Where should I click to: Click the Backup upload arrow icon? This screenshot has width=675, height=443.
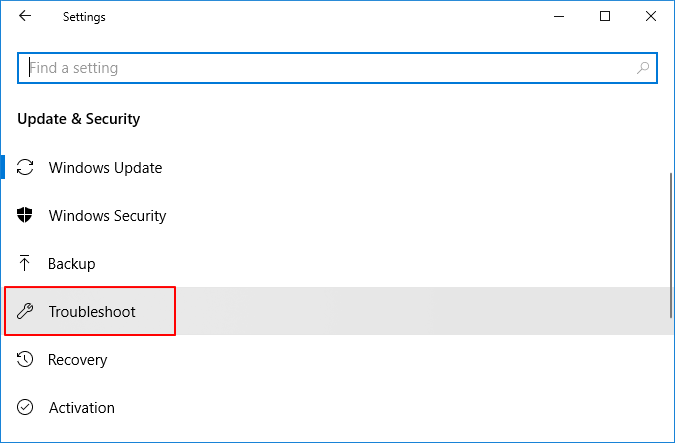(x=27, y=264)
